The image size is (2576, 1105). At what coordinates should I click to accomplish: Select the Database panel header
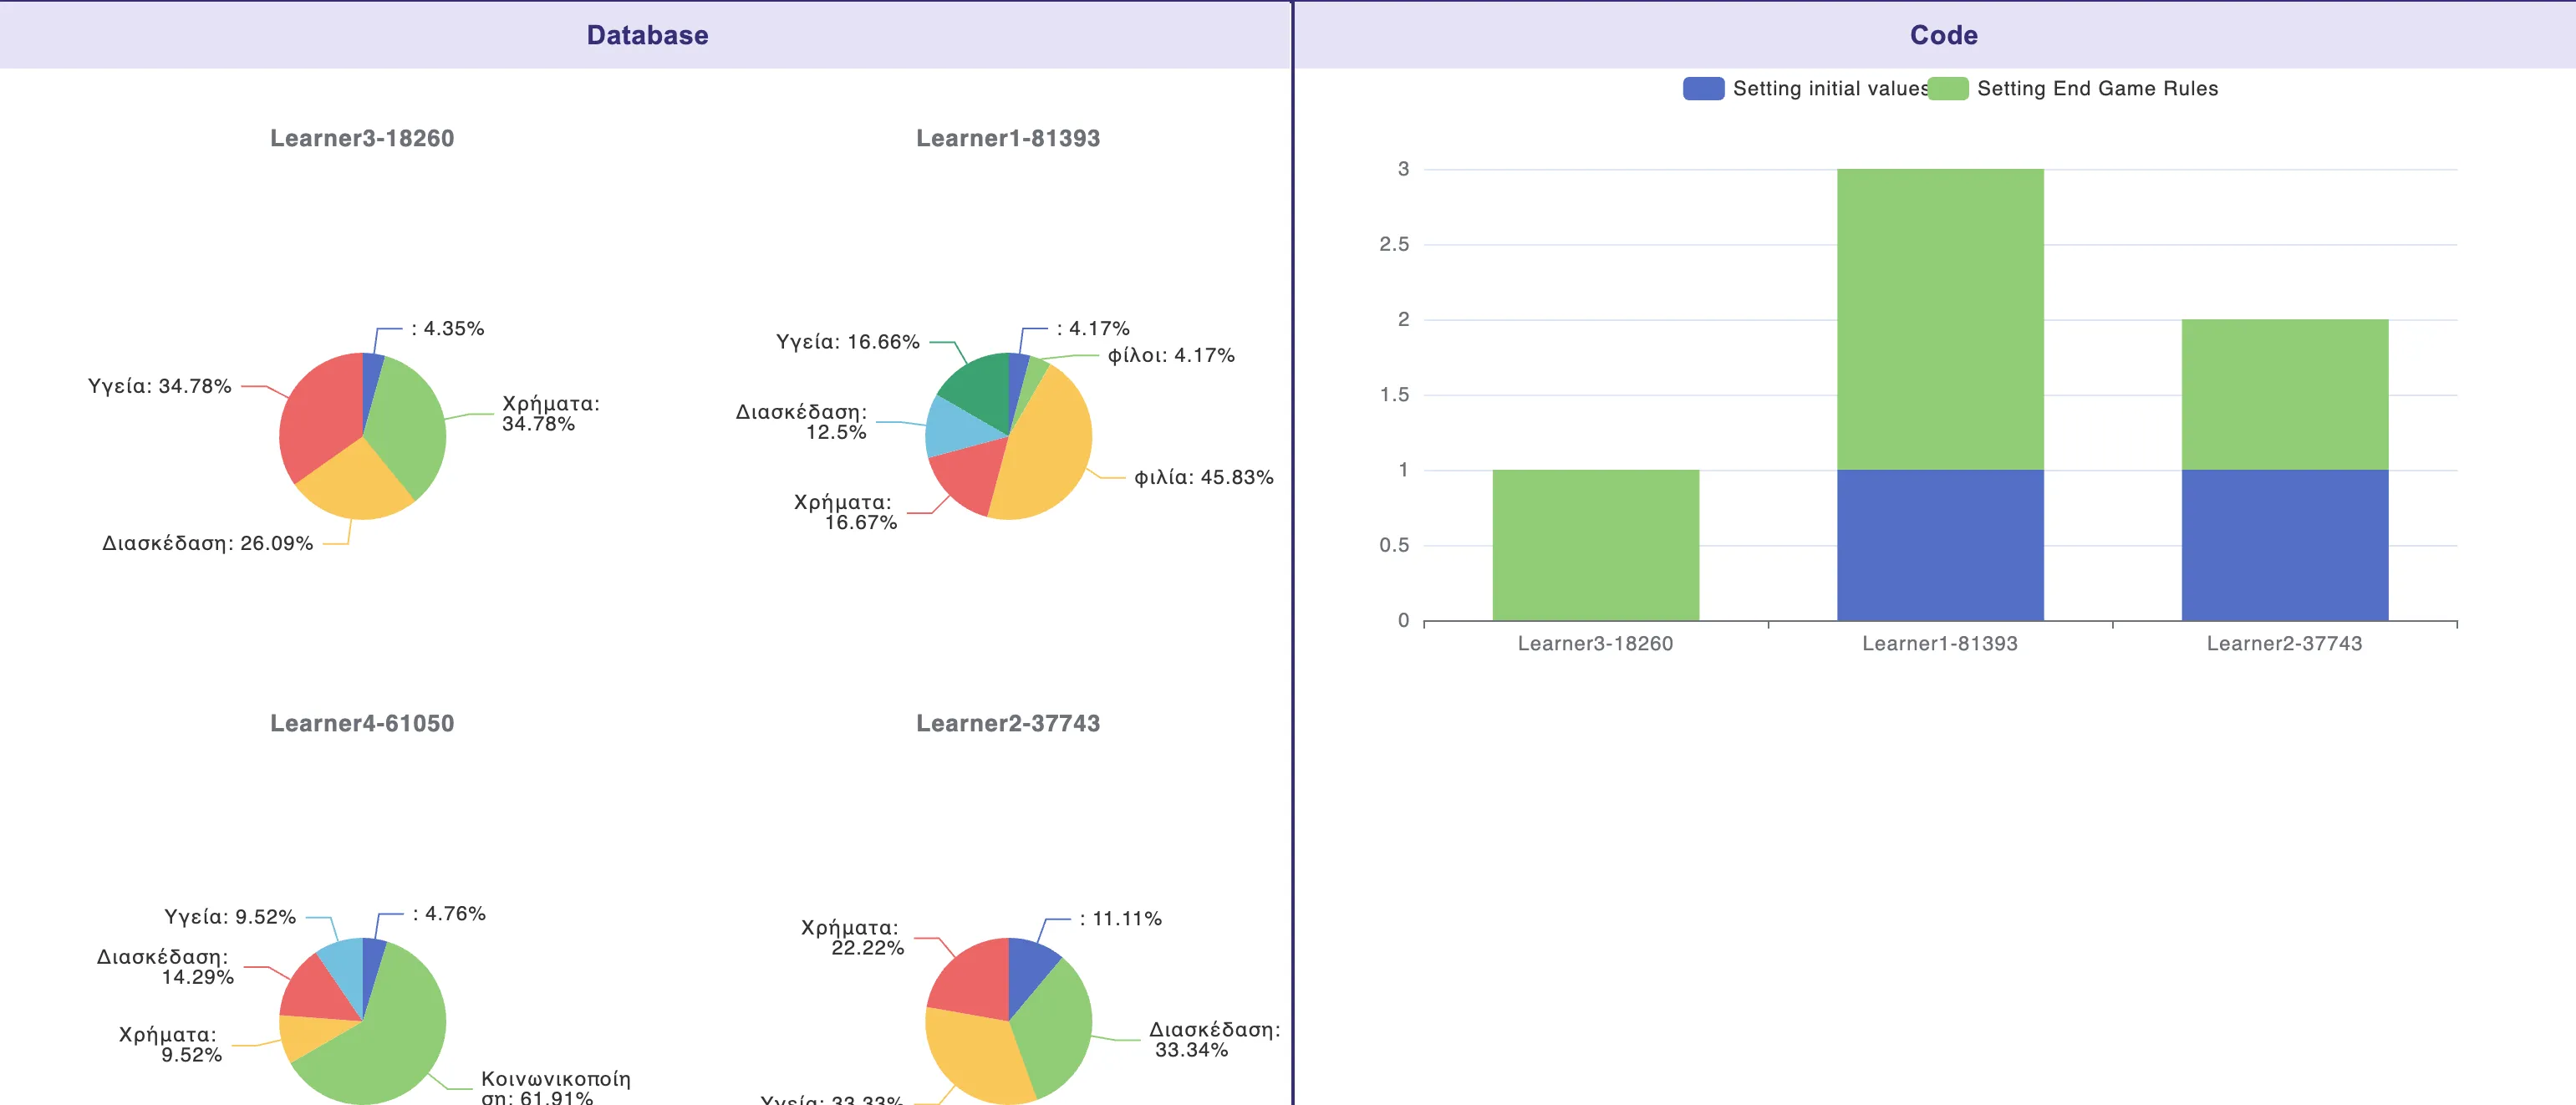[x=646, y=35]
